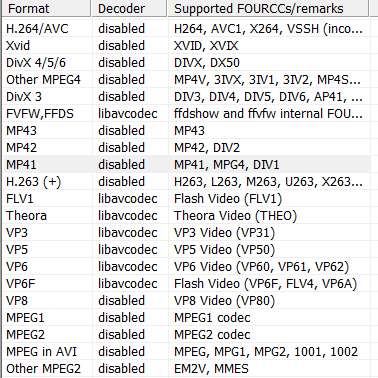
Task: Select the MP43 format entry
Action: 21,131
